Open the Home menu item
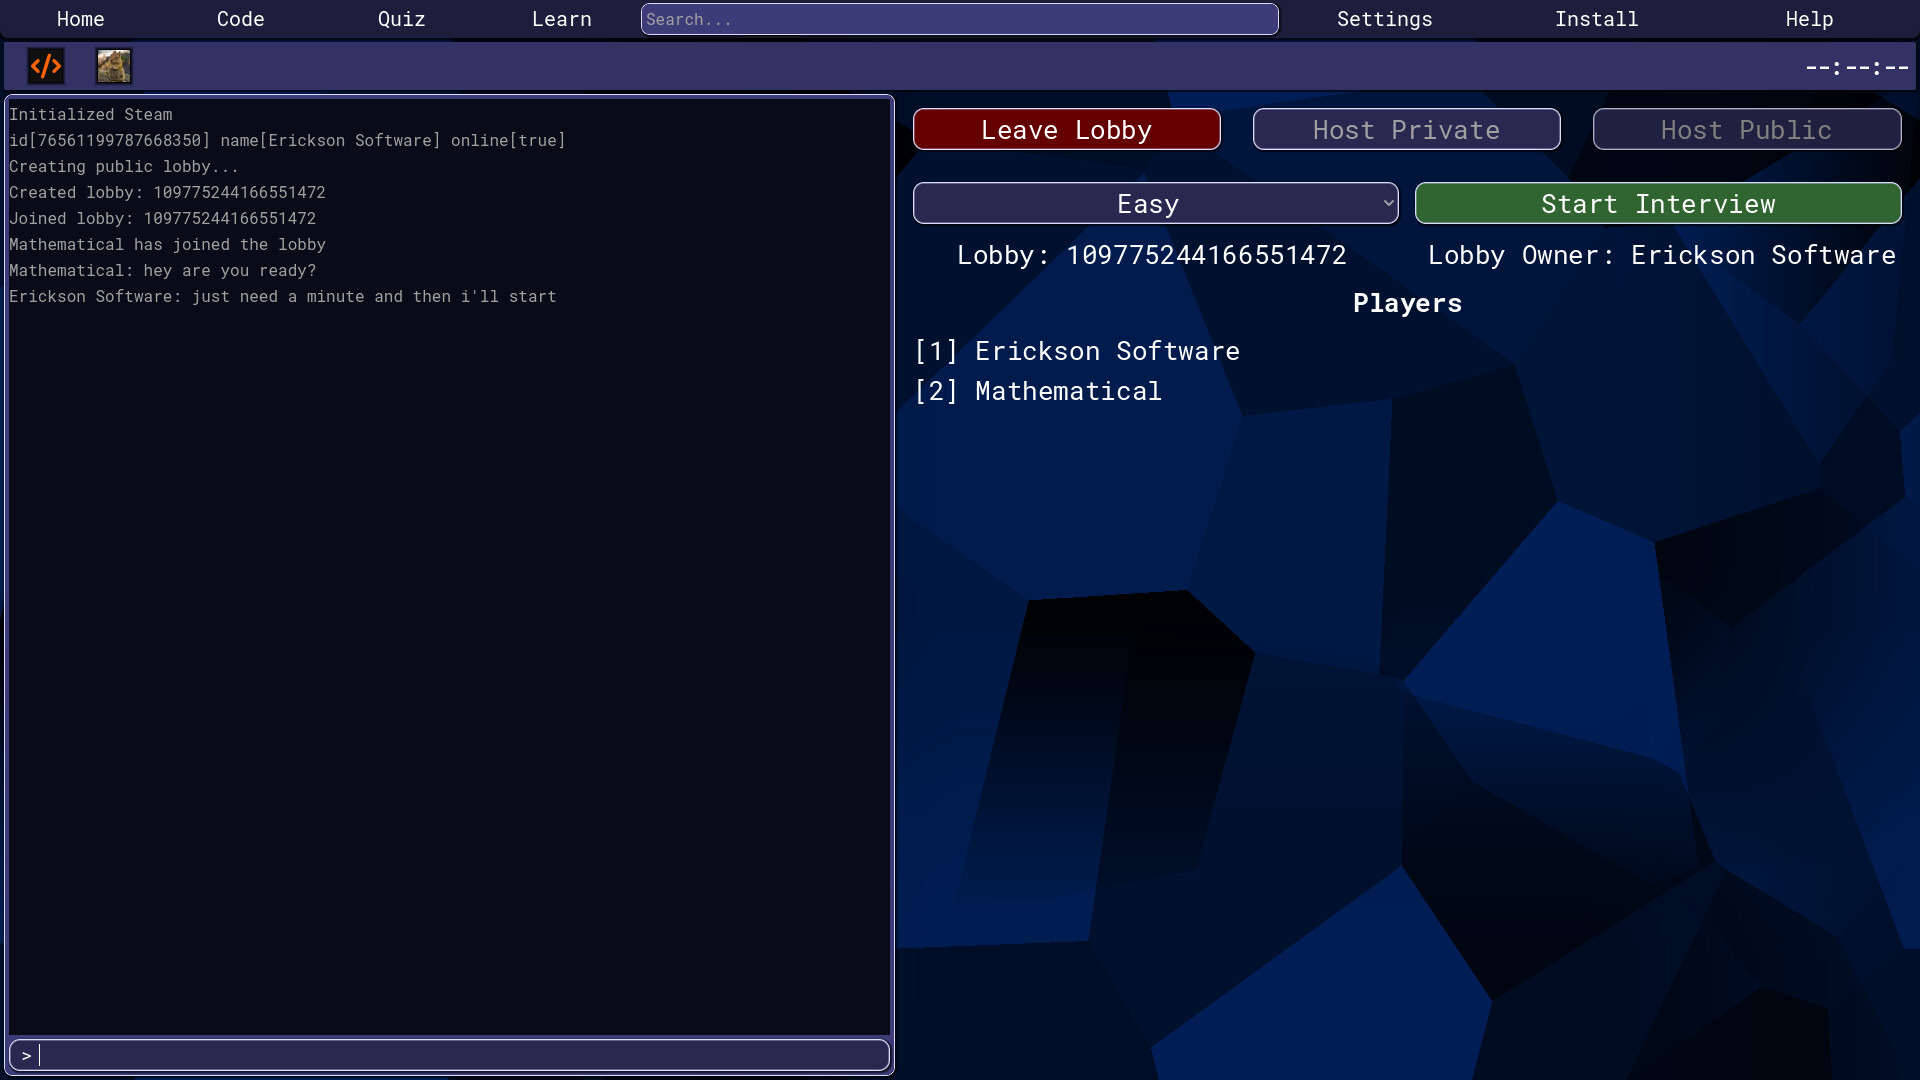The height and width of the screenshot is (1080, 1920). click(80, 18)
